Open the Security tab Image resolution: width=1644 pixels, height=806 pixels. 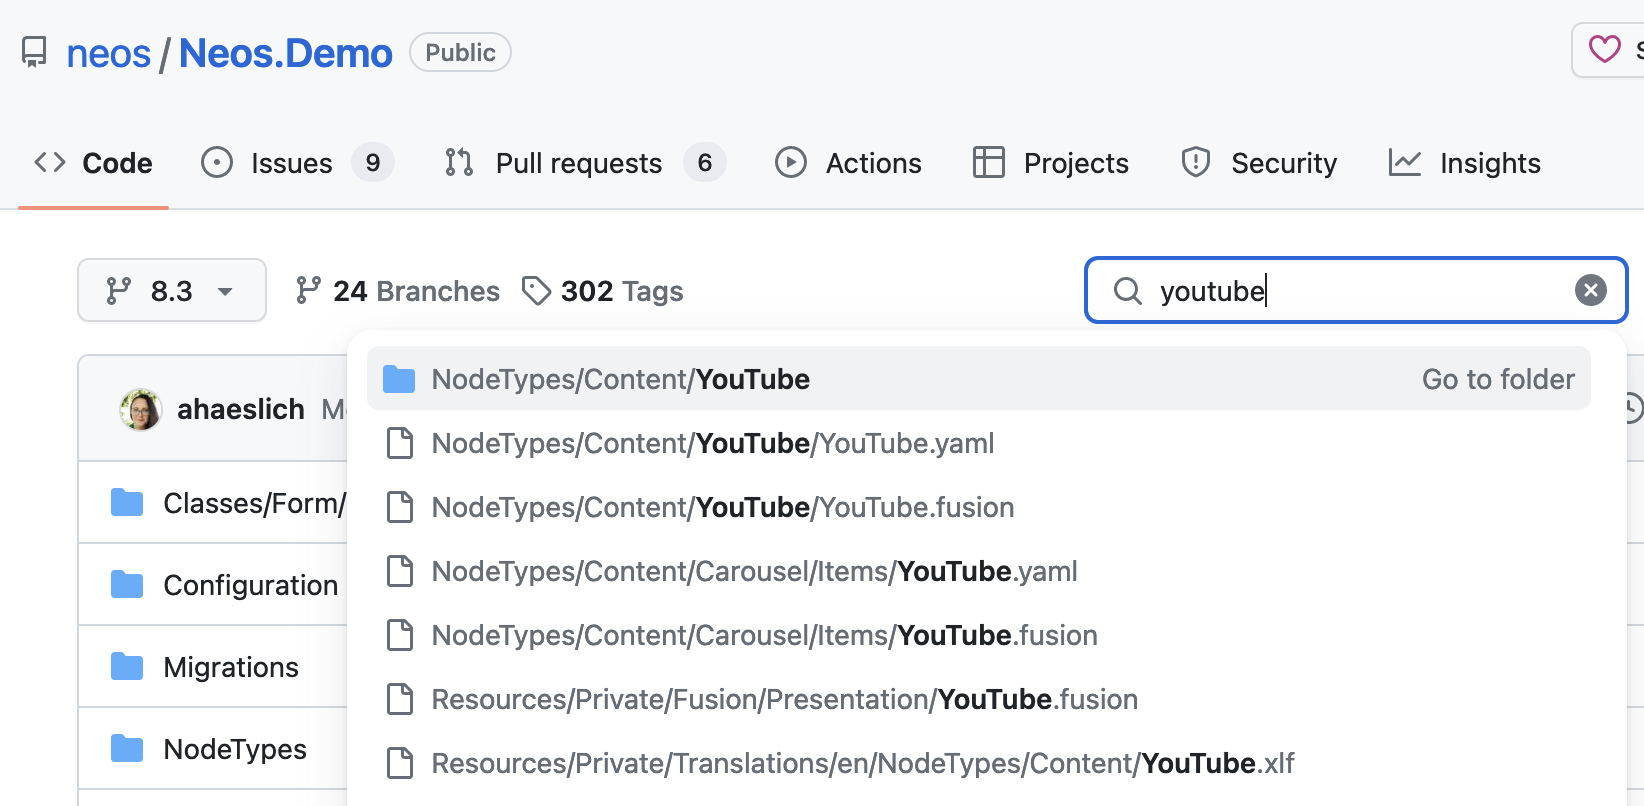coord(1258,163)
